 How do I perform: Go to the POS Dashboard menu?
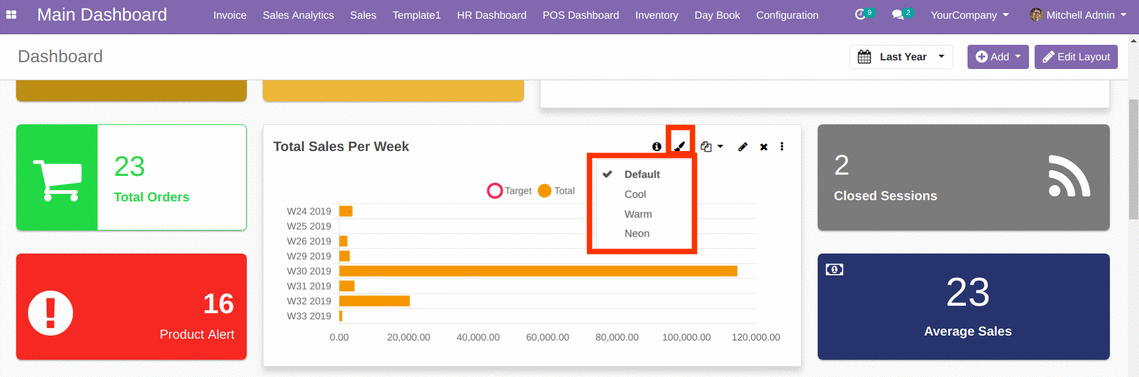coord(580,15)
